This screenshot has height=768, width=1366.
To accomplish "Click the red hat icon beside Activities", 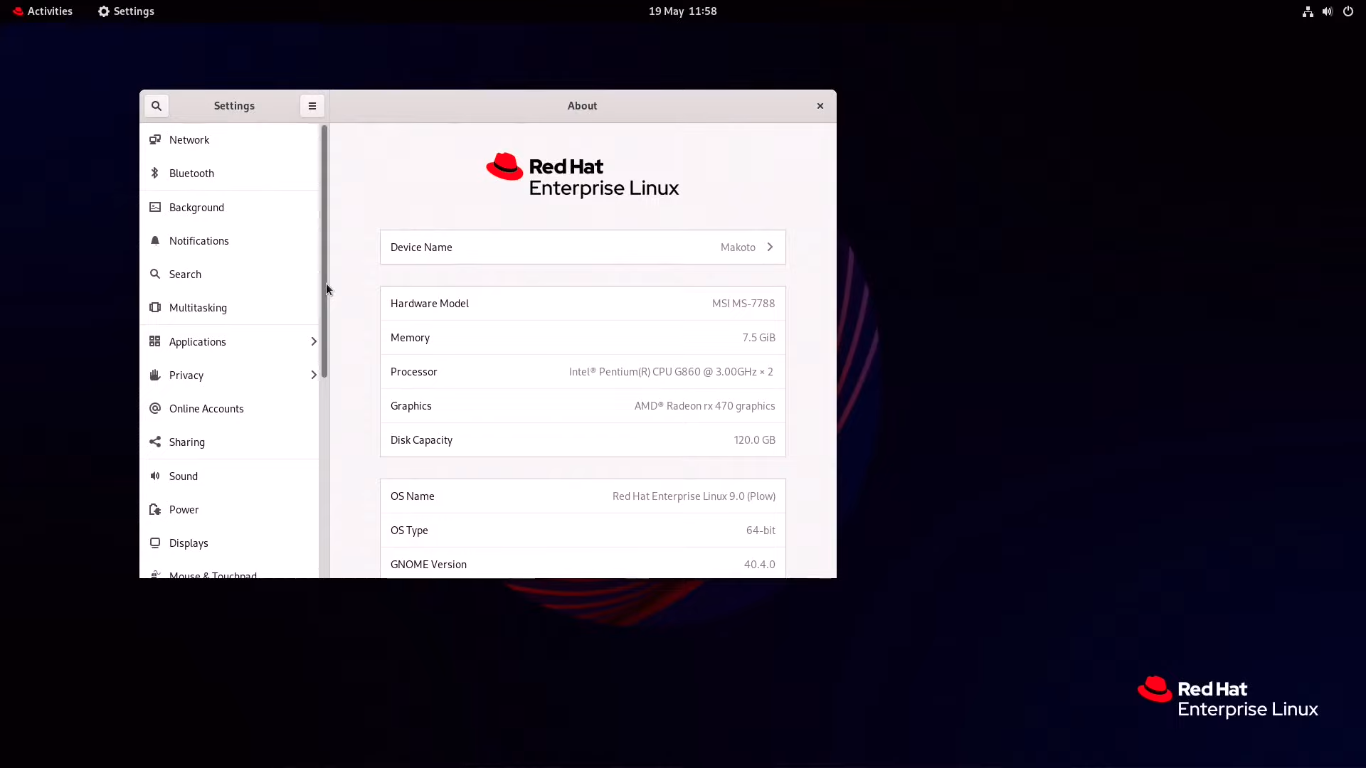I will (x=18, y=11).
